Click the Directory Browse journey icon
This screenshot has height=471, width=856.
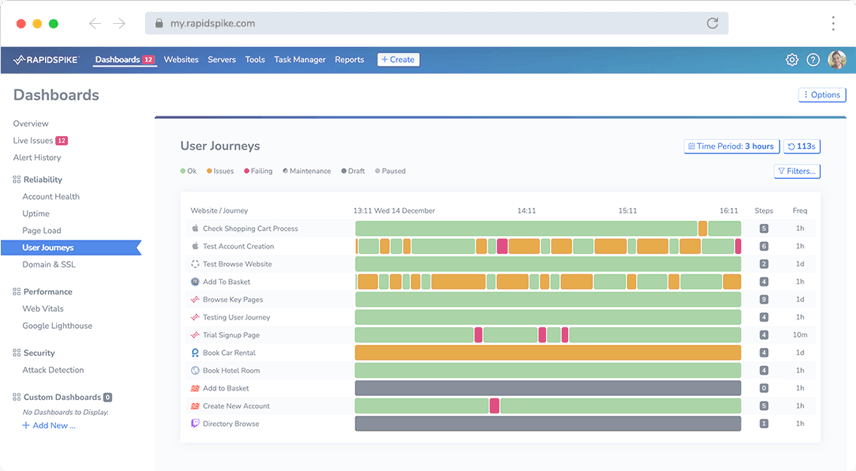click(x=195, y=424)
